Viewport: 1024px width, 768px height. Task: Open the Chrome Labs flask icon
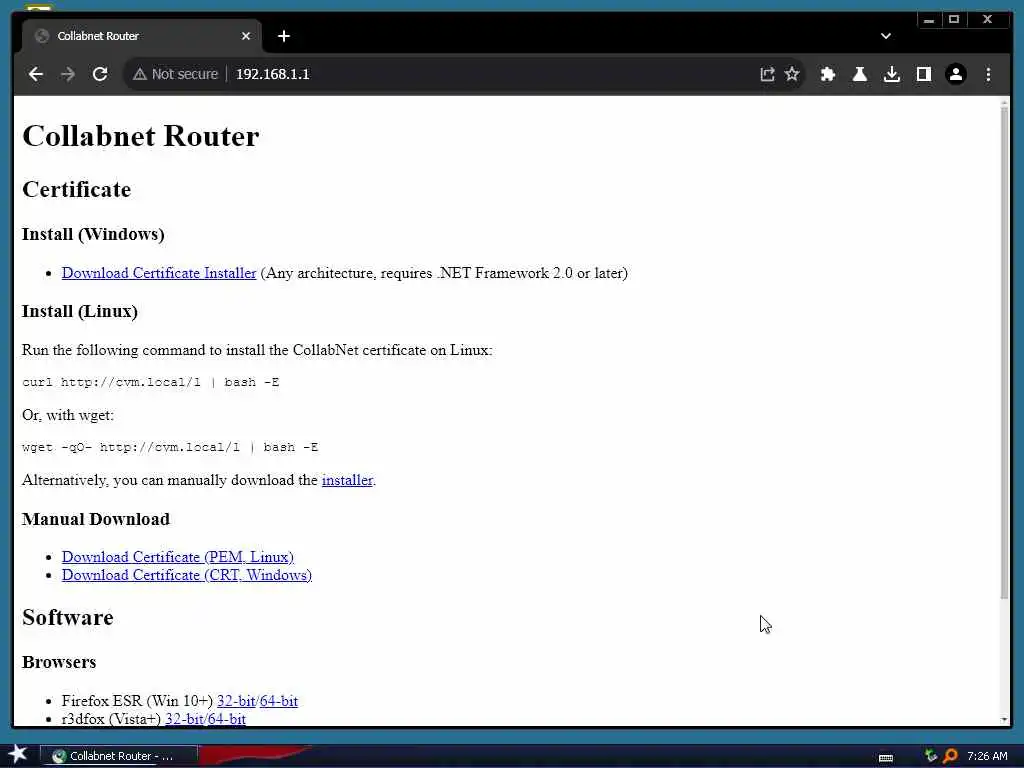click(x=859, y=74)
